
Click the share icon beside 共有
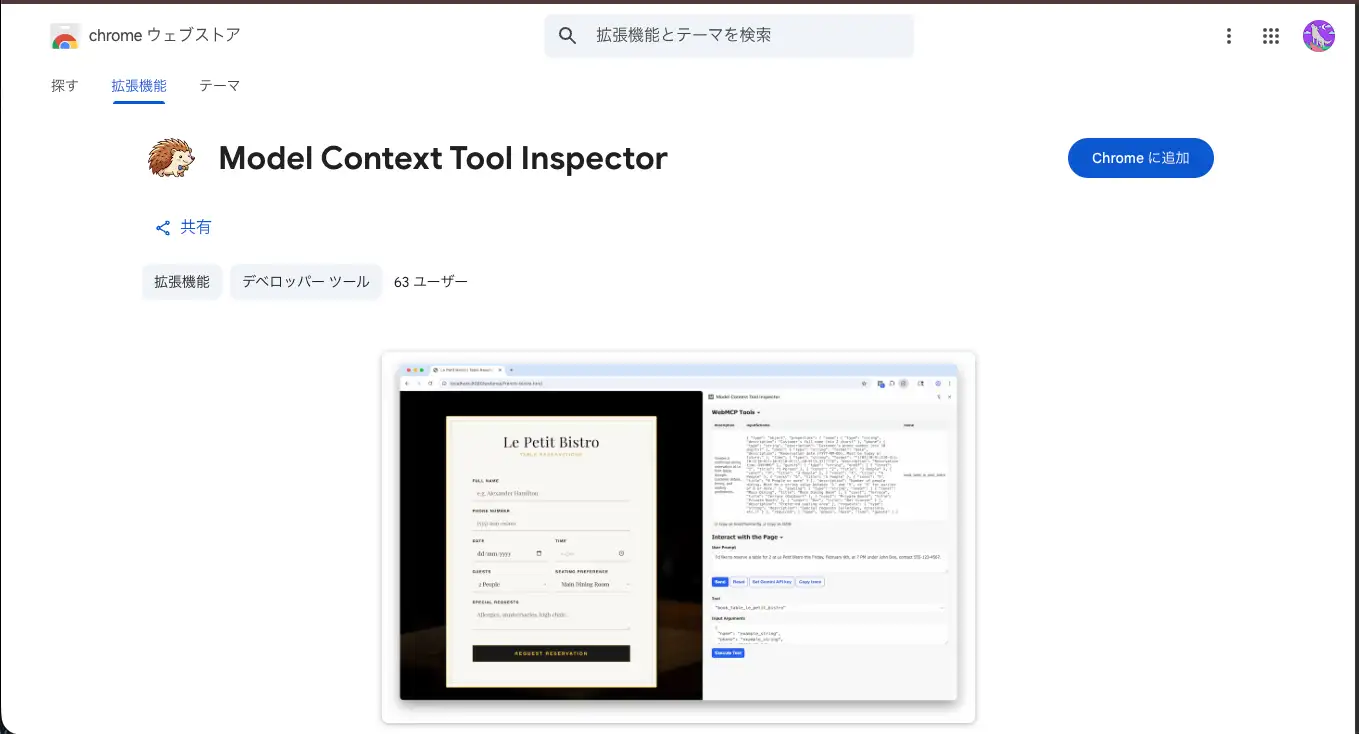tap(163, 228)
